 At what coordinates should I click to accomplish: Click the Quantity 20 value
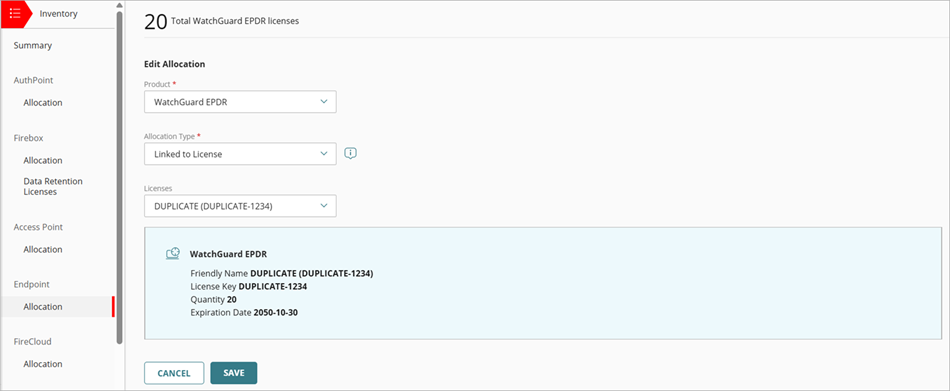click(231, 300)
